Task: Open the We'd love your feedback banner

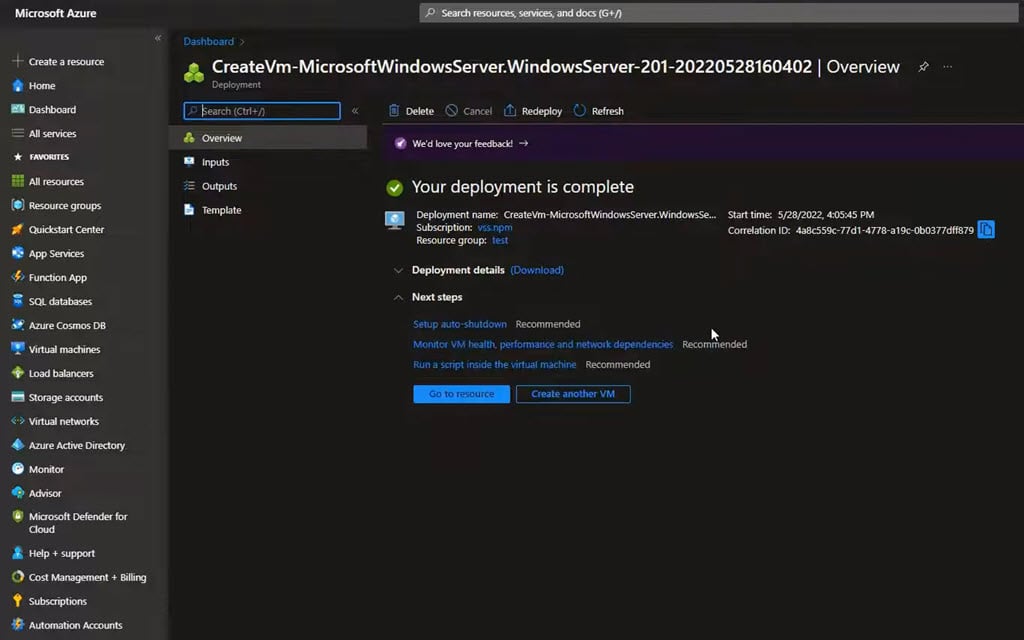Action: [x=462, y=144]
